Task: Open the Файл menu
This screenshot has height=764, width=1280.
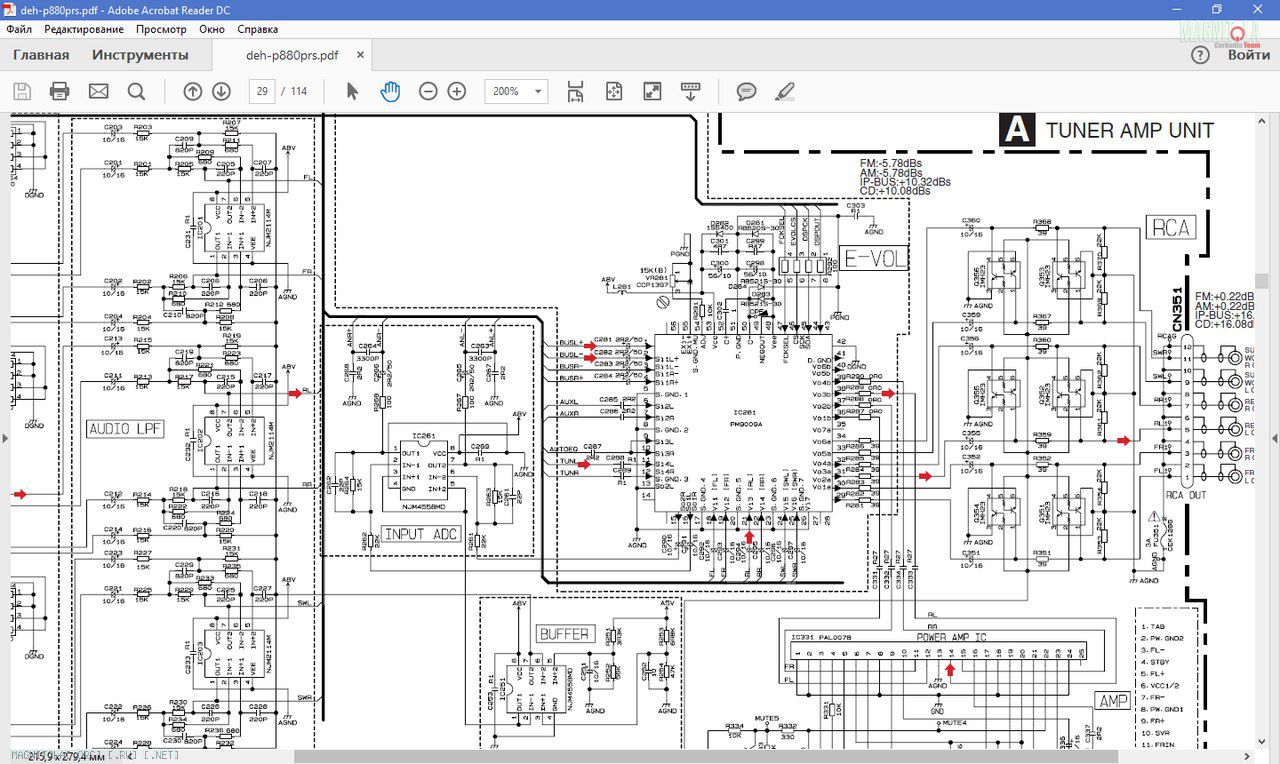Action: 19,29
